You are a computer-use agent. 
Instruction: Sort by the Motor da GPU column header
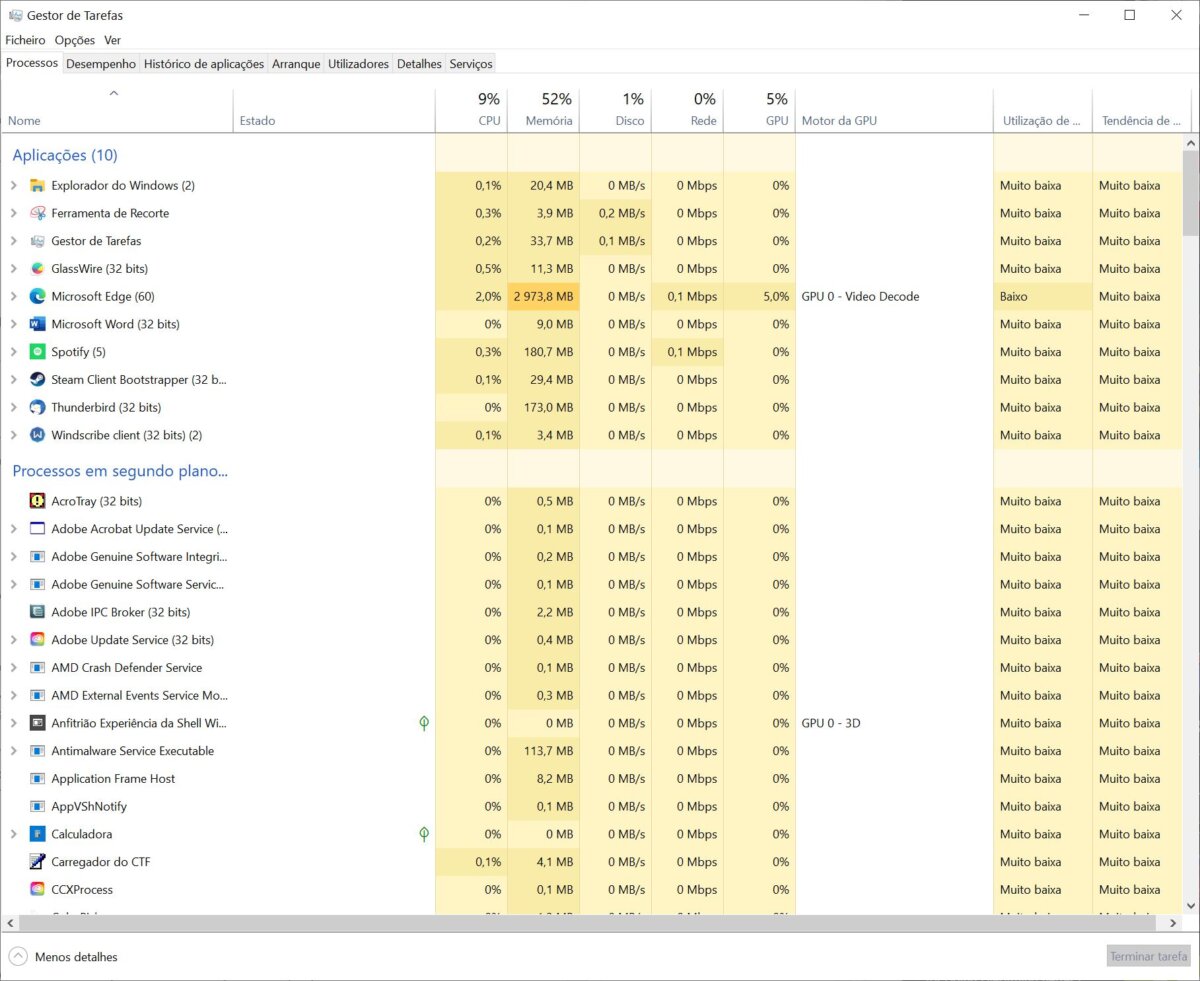click(x=894, y=110)
